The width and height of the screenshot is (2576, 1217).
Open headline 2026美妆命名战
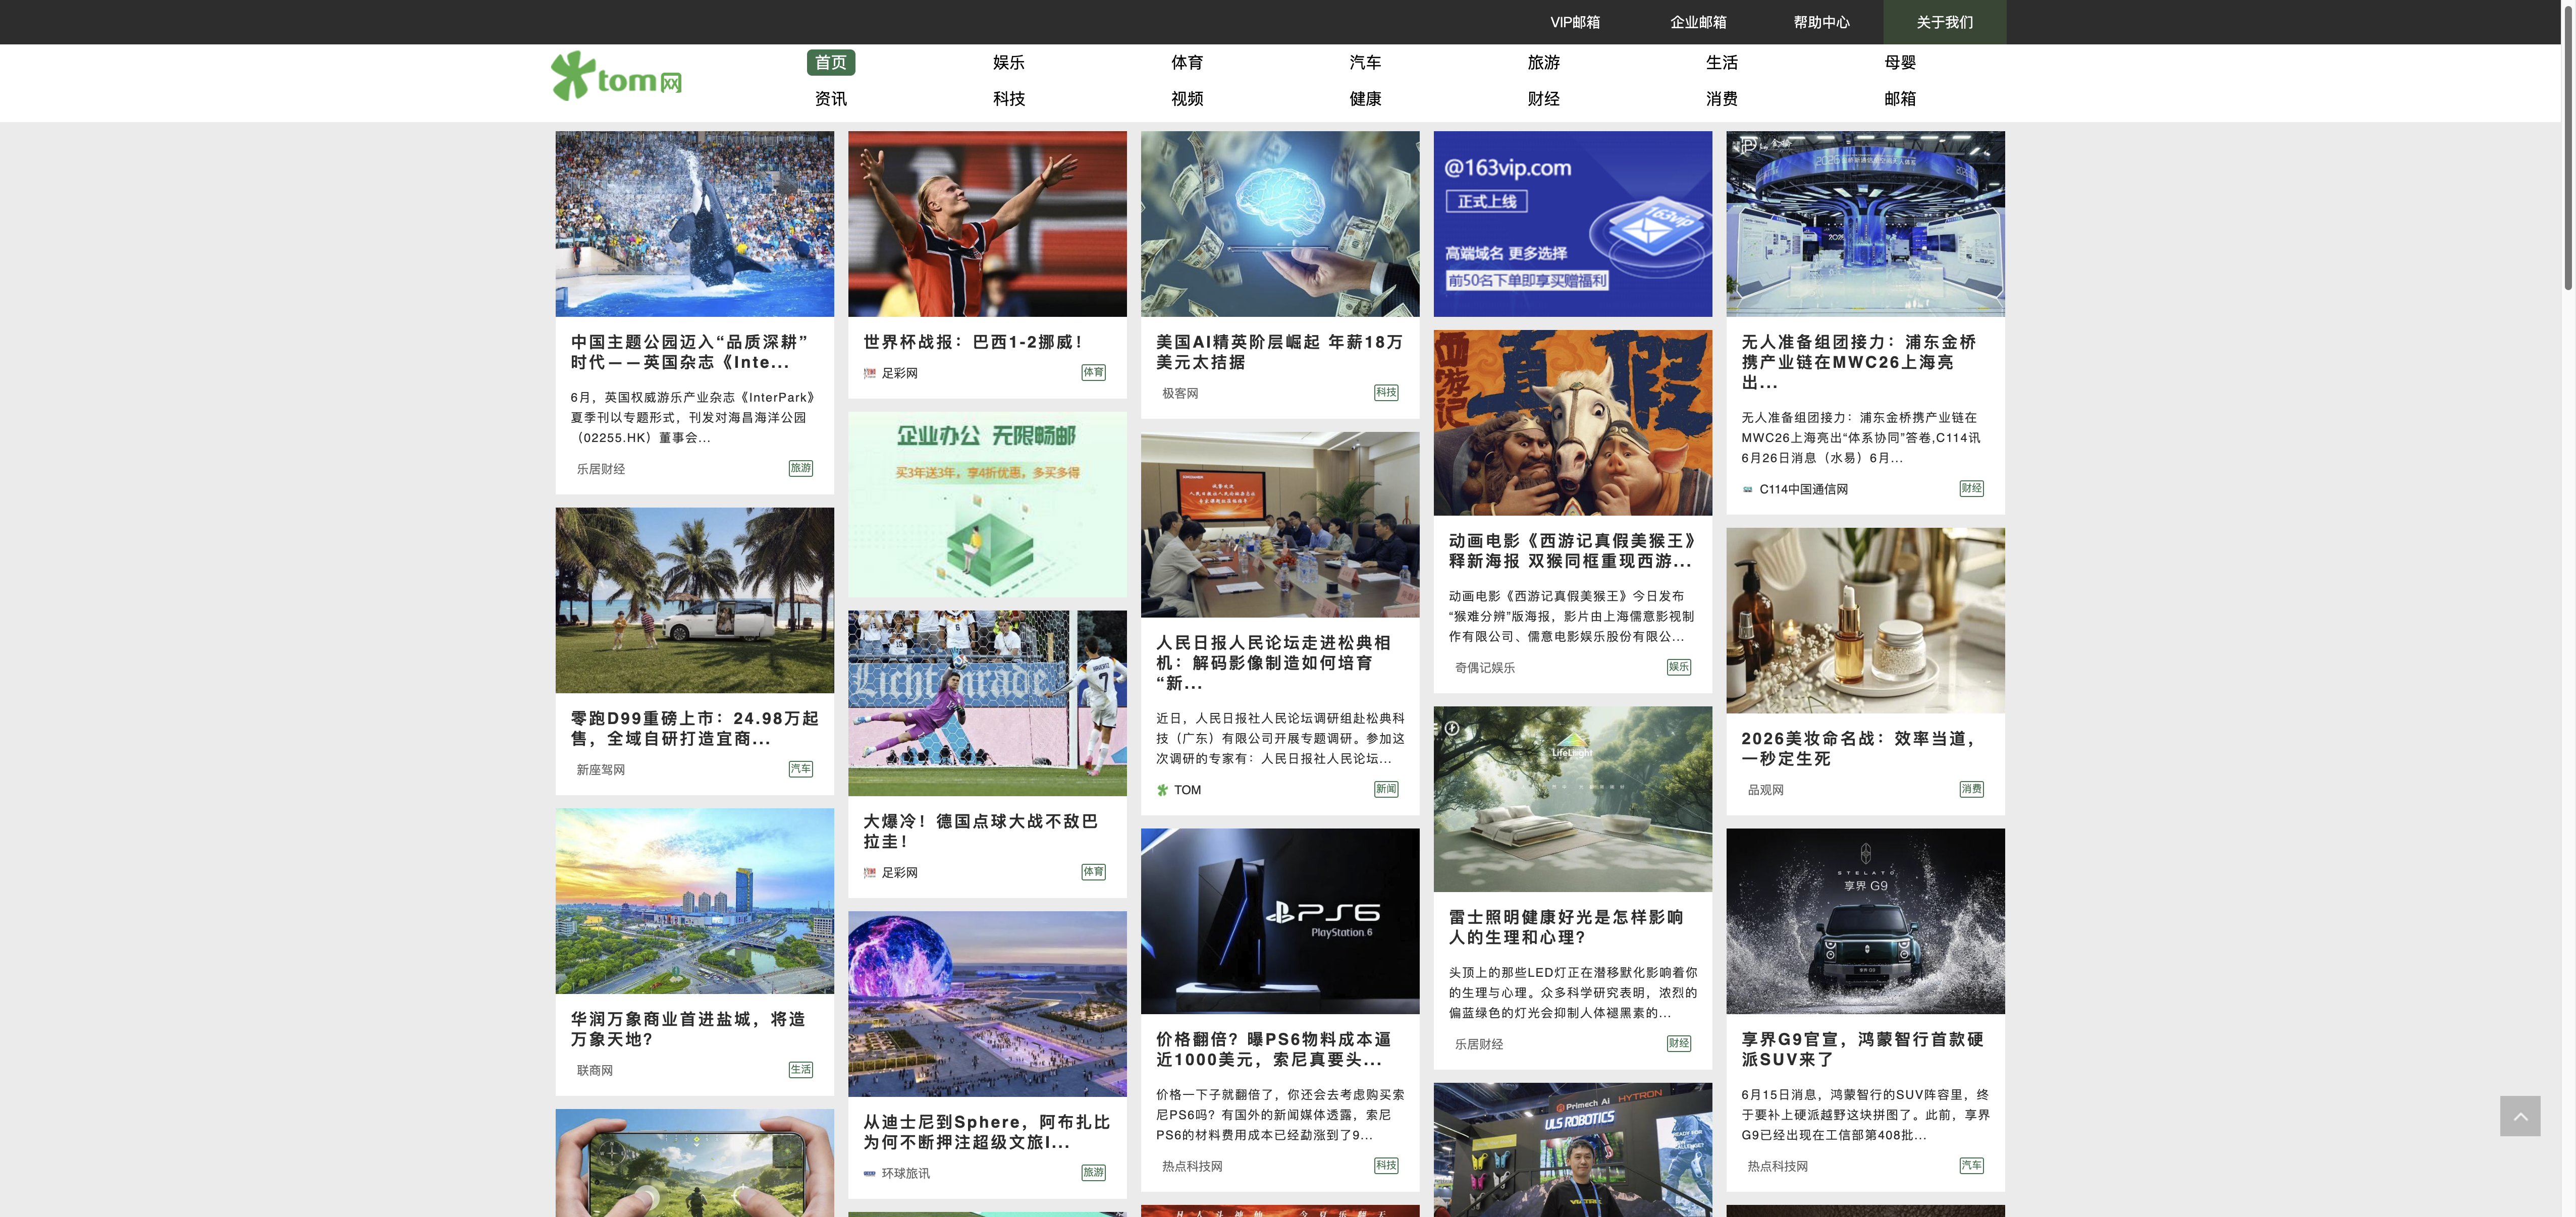click(x=1859, y=748)
